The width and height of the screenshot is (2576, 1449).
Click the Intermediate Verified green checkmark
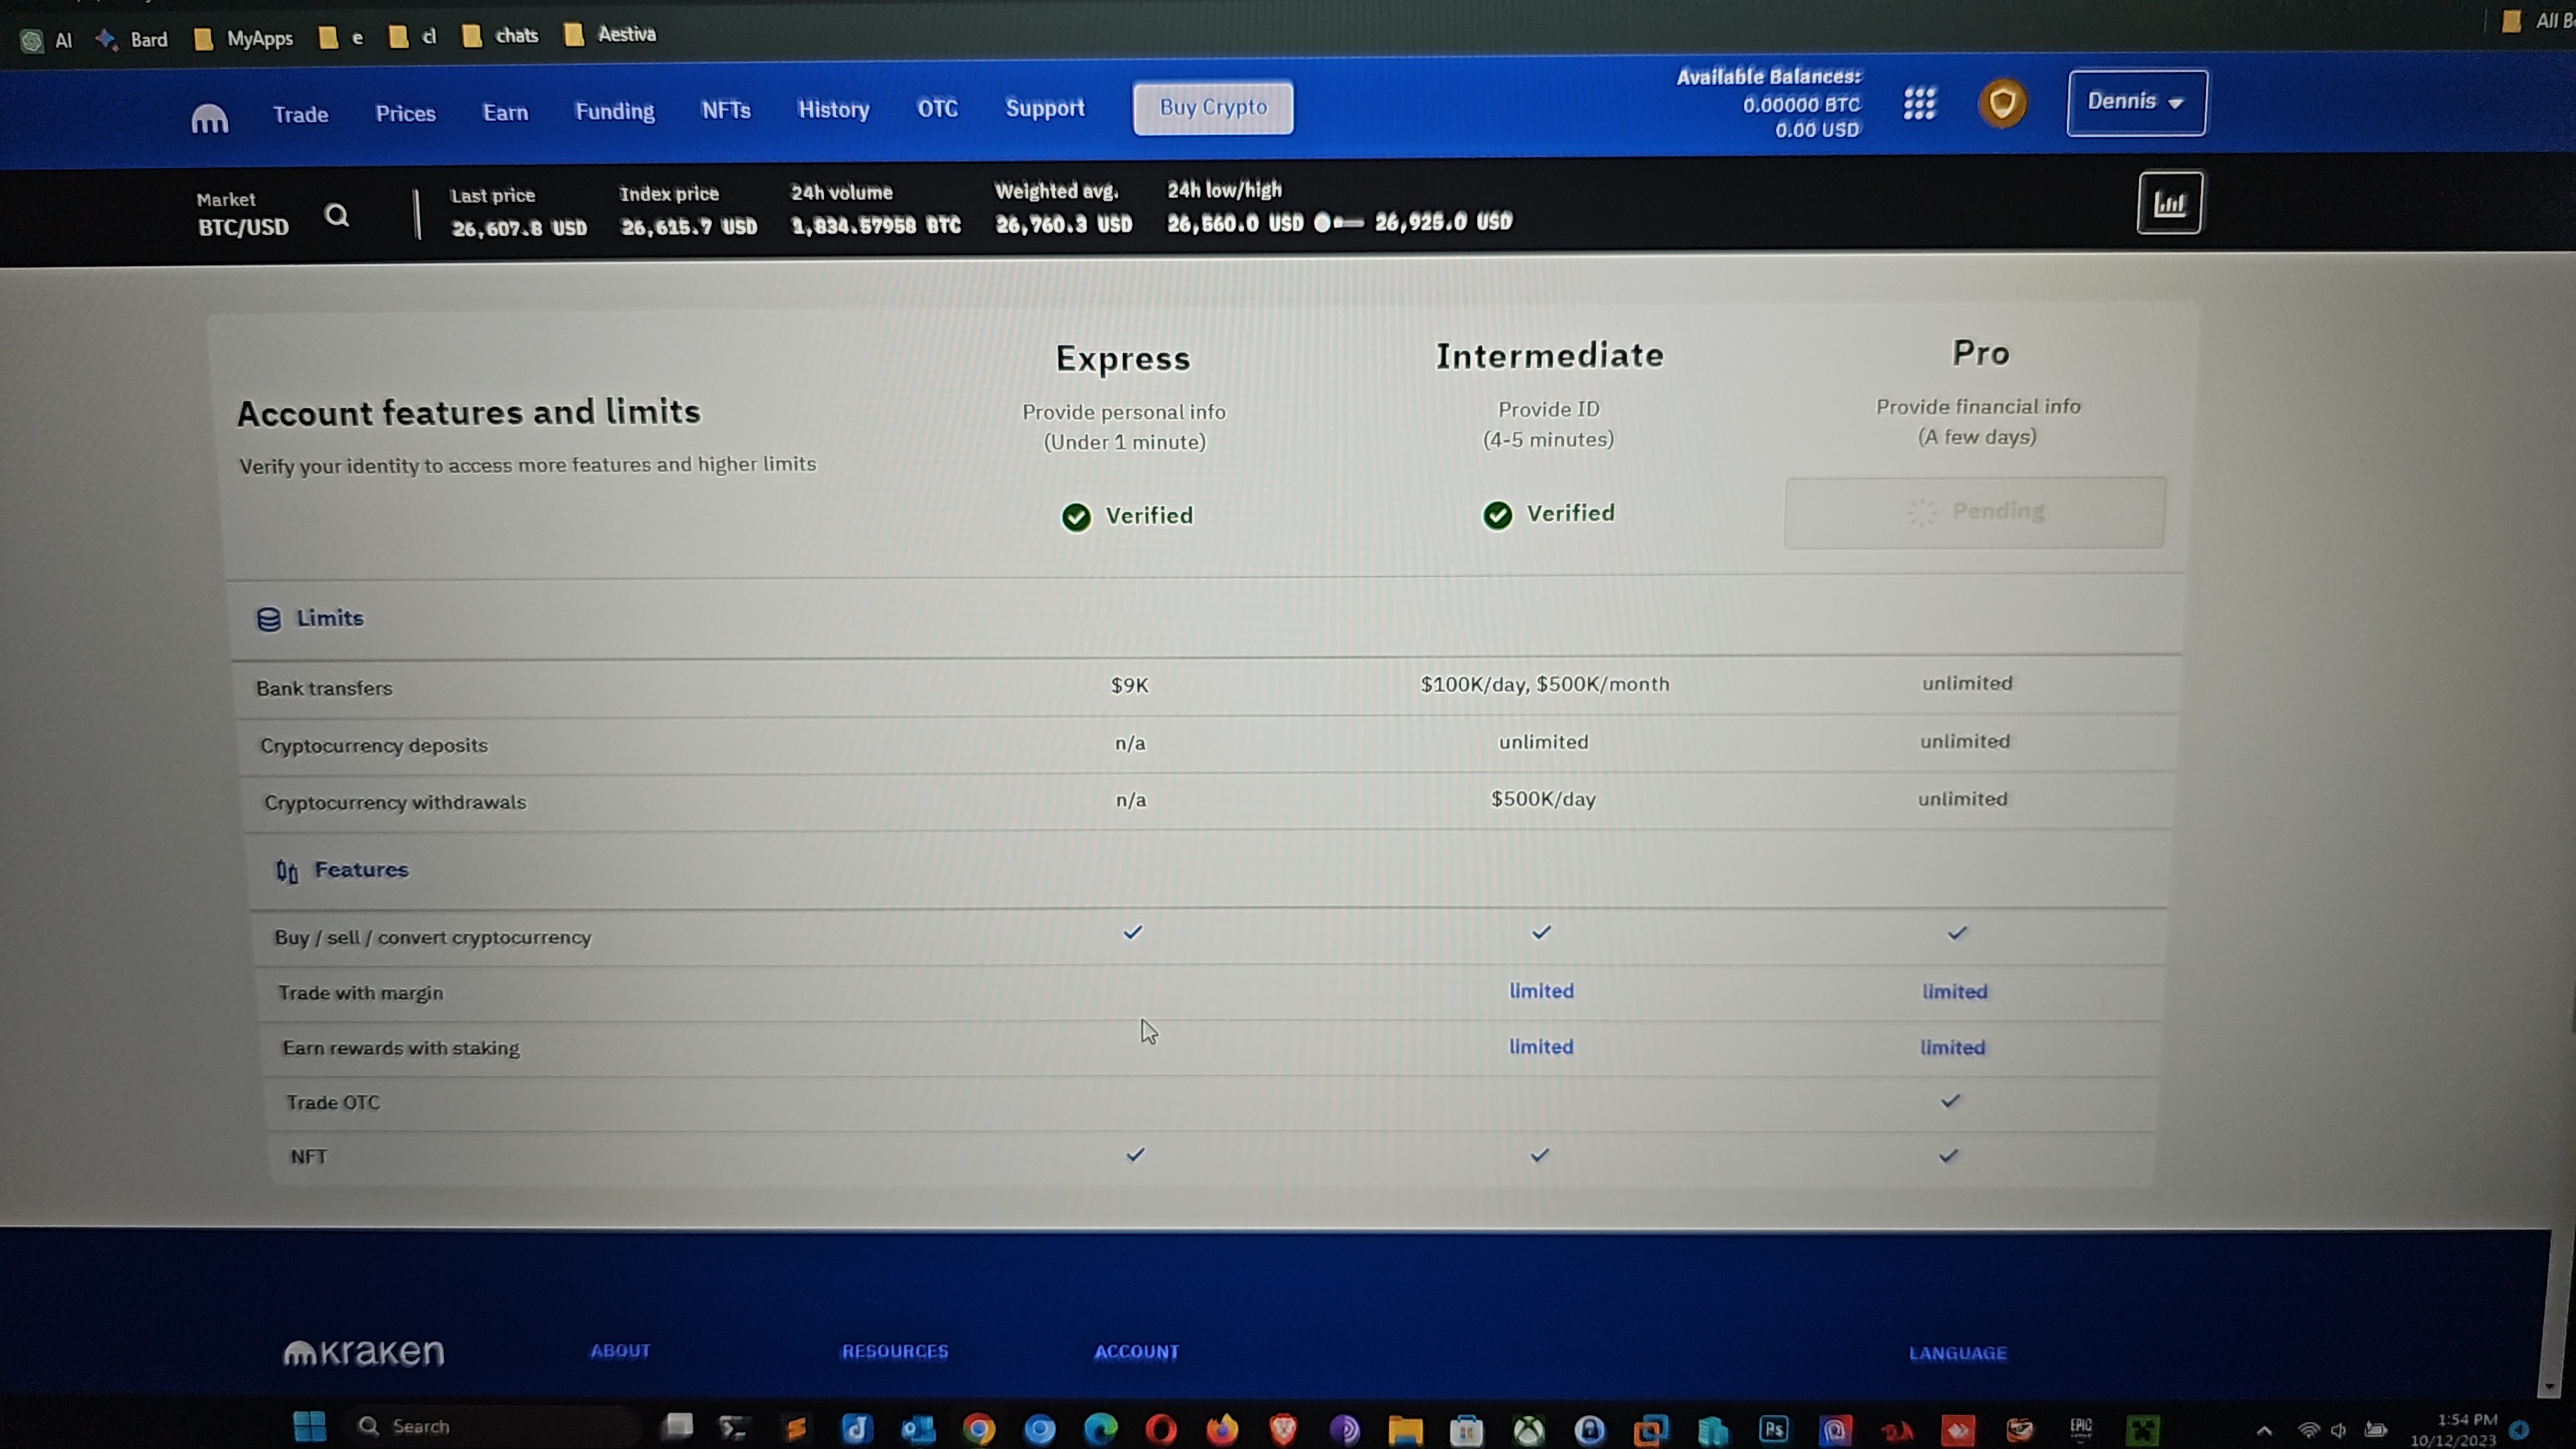coord(1497,515)
